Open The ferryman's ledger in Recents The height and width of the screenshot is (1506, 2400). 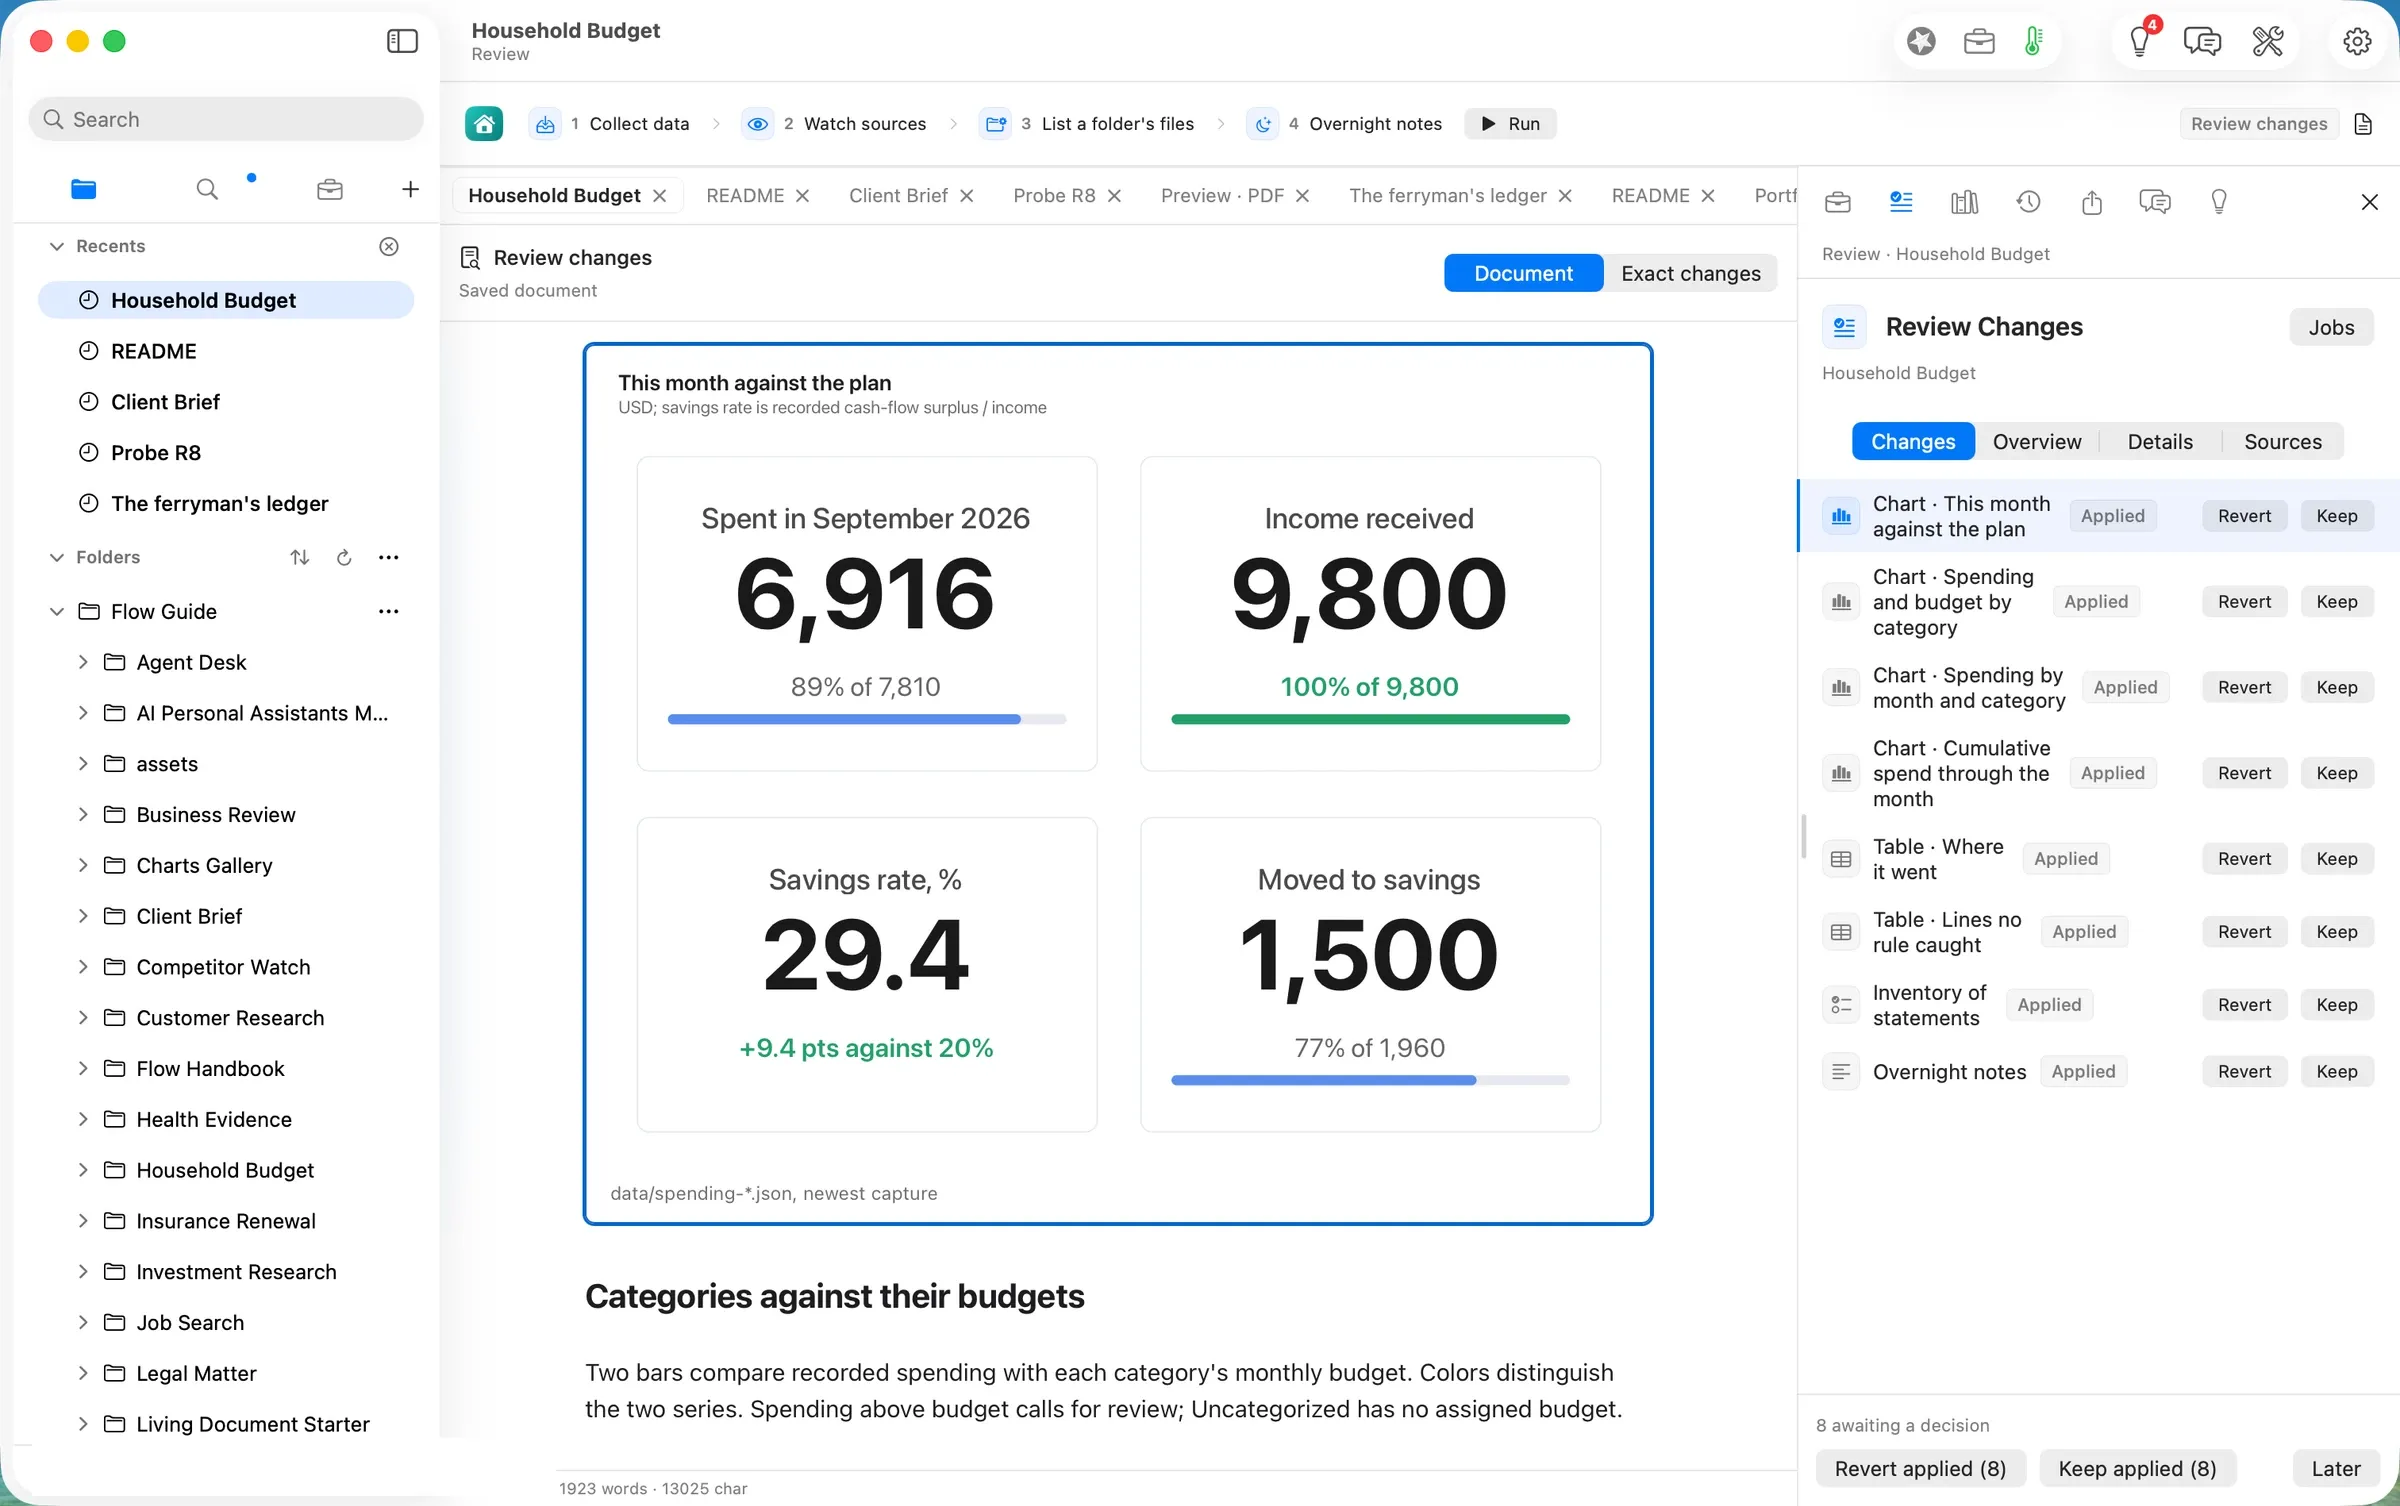[x=226, y=503]
